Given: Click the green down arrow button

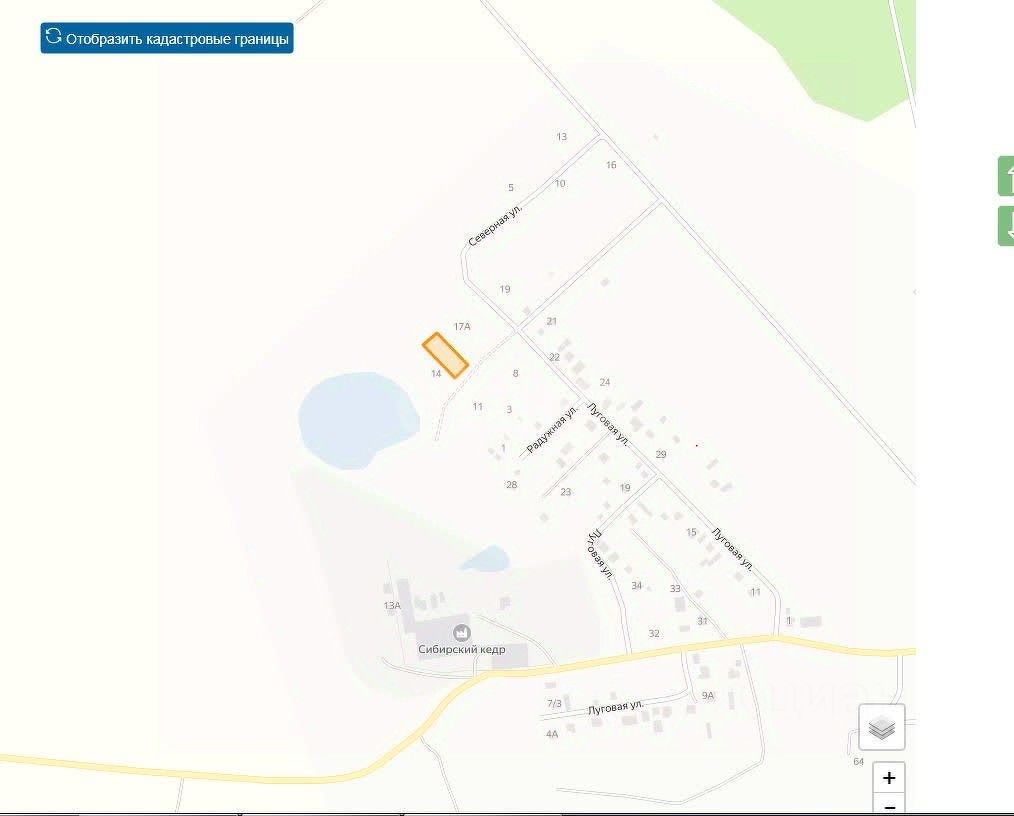Looking at the screenshot, I should pos(1006,226).
